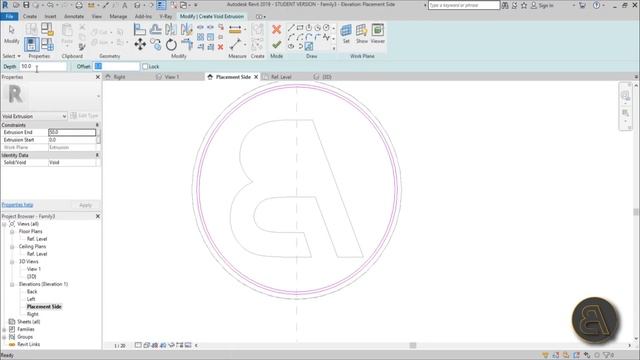Expand the Families tree node

click(4, 329)
